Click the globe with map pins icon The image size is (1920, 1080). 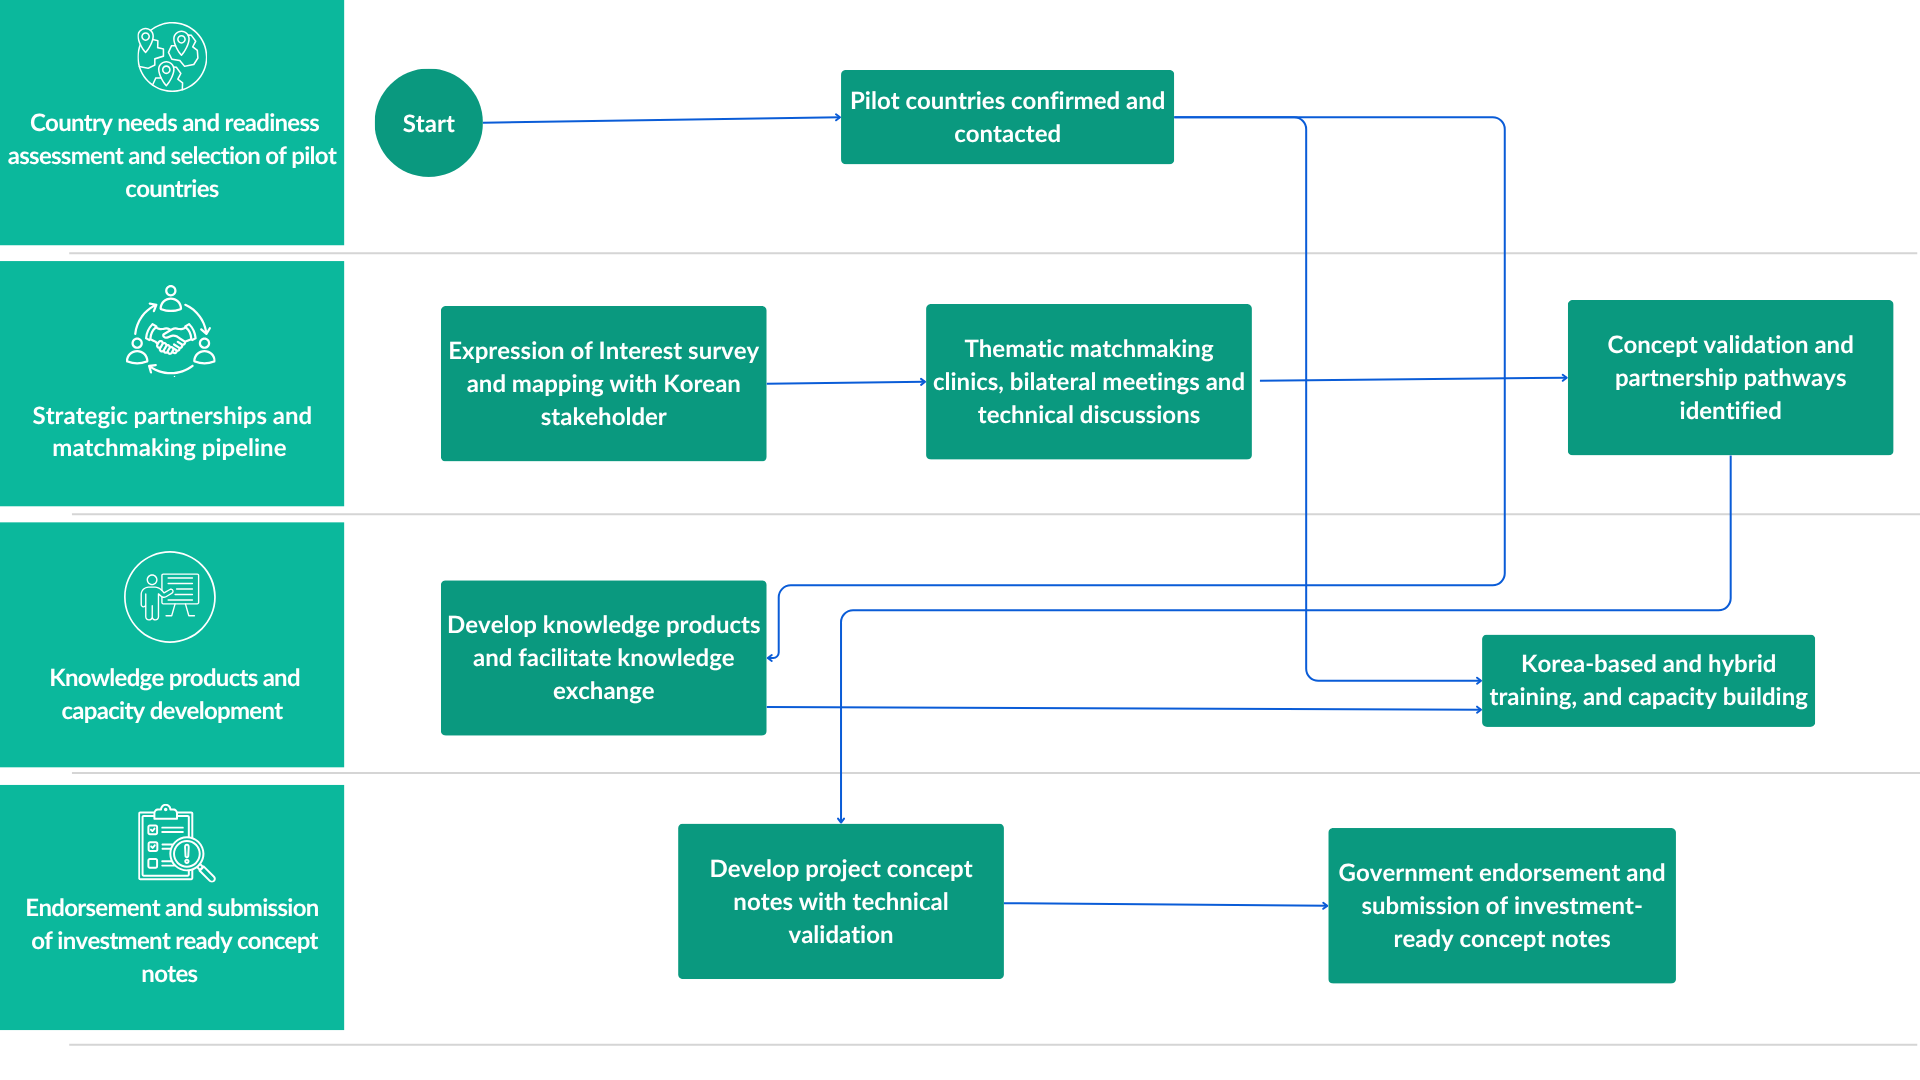tap(172, 57)
